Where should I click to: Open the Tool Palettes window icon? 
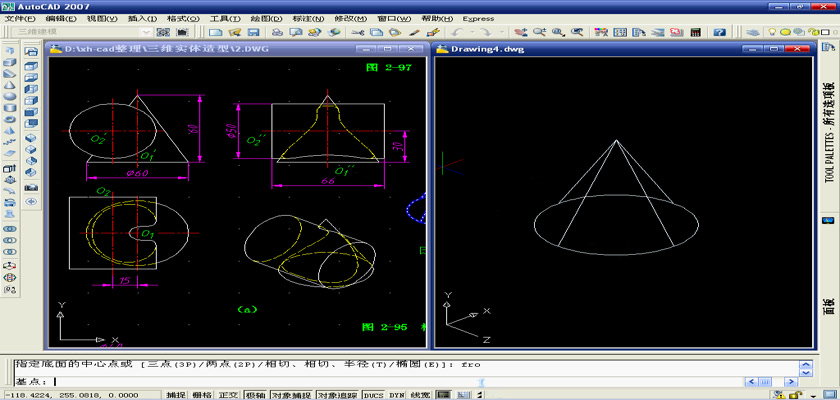639,32
